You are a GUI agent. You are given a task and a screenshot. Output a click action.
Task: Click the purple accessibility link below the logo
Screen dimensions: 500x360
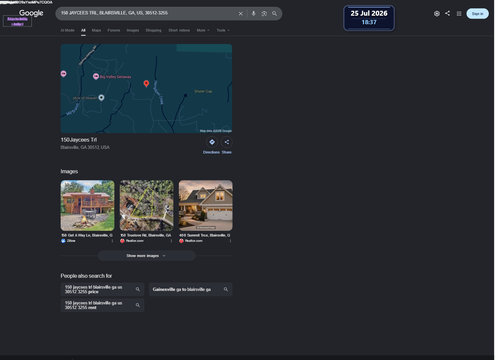pos(17,21)
